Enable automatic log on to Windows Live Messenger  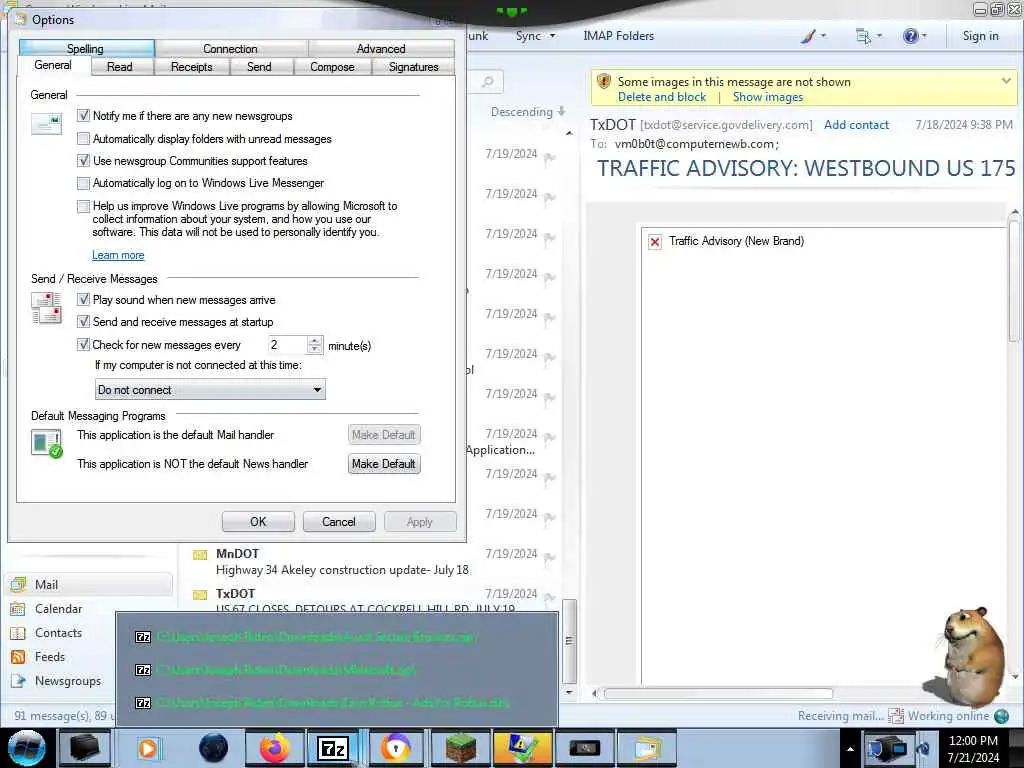83,183
